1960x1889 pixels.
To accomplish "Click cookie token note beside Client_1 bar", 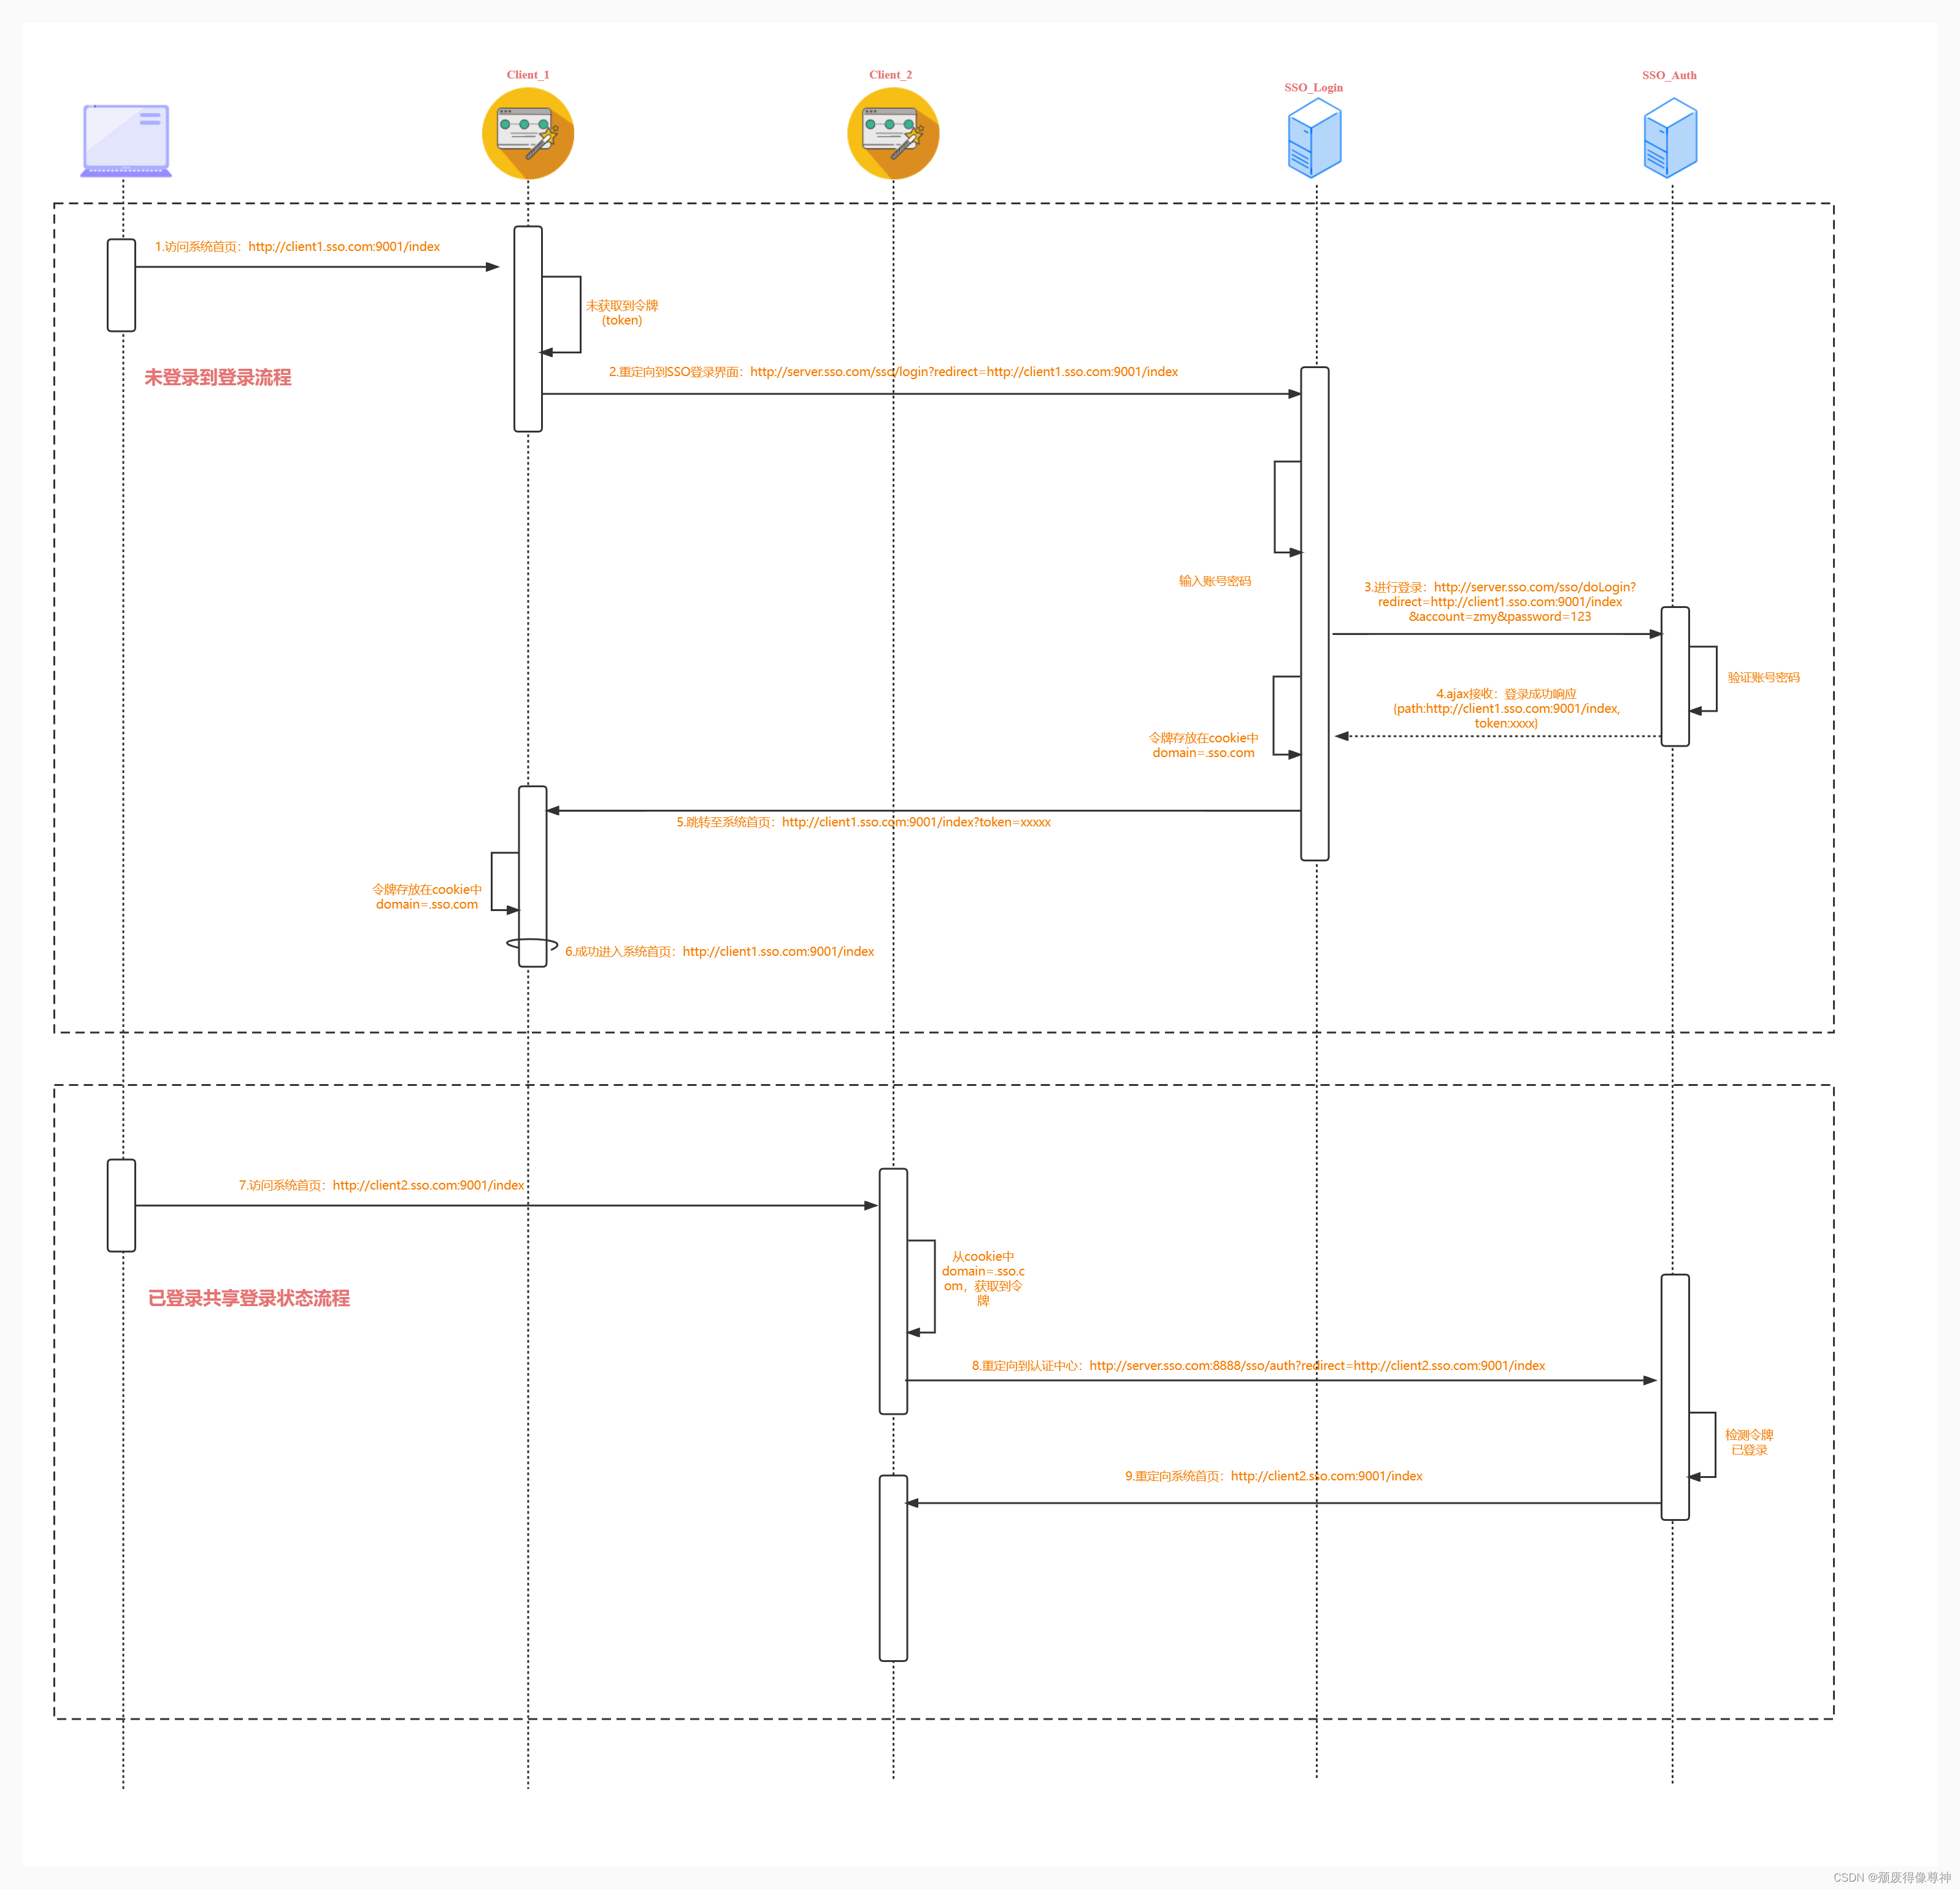I will click(427, 897).
